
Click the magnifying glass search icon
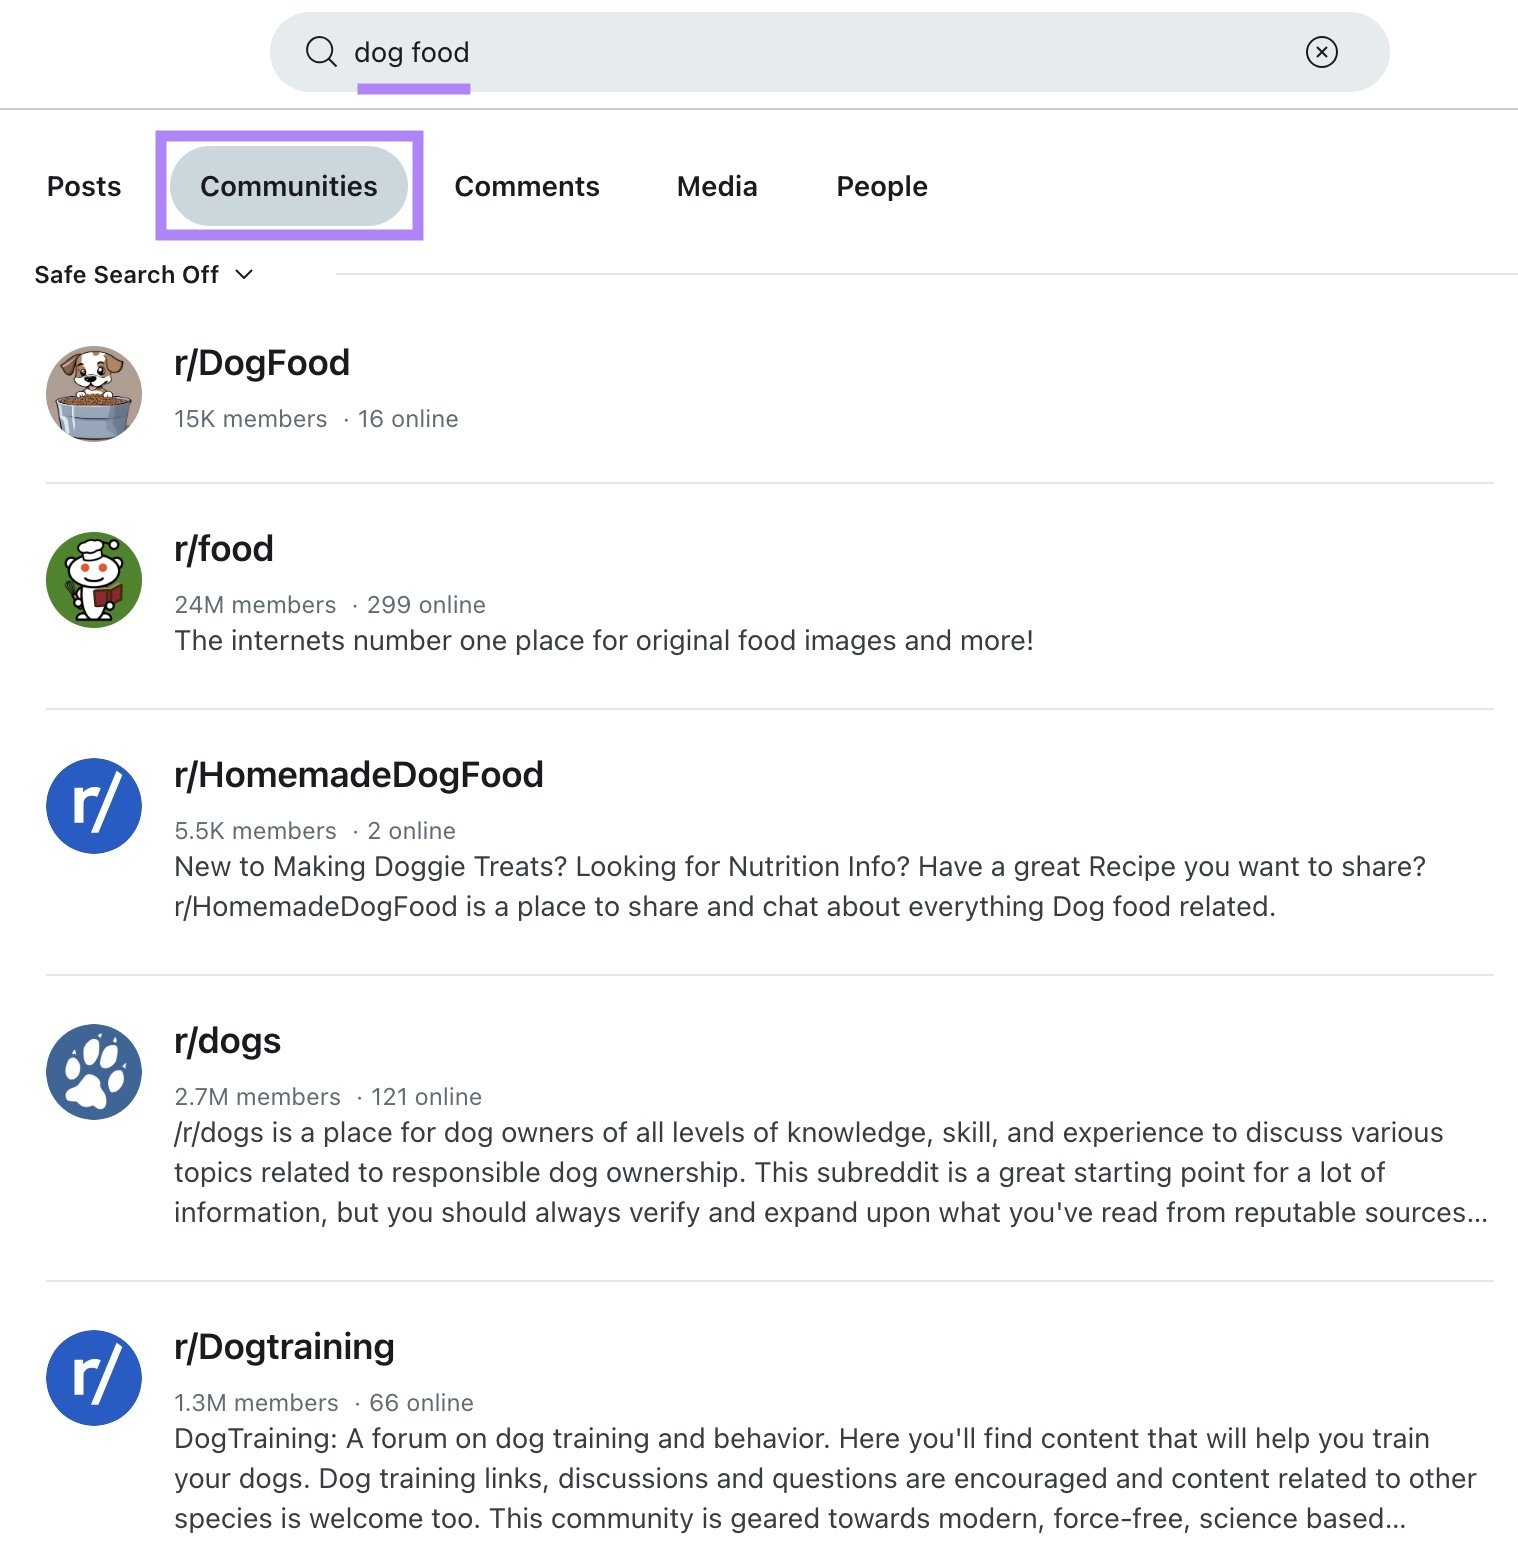tap(320, 51)
